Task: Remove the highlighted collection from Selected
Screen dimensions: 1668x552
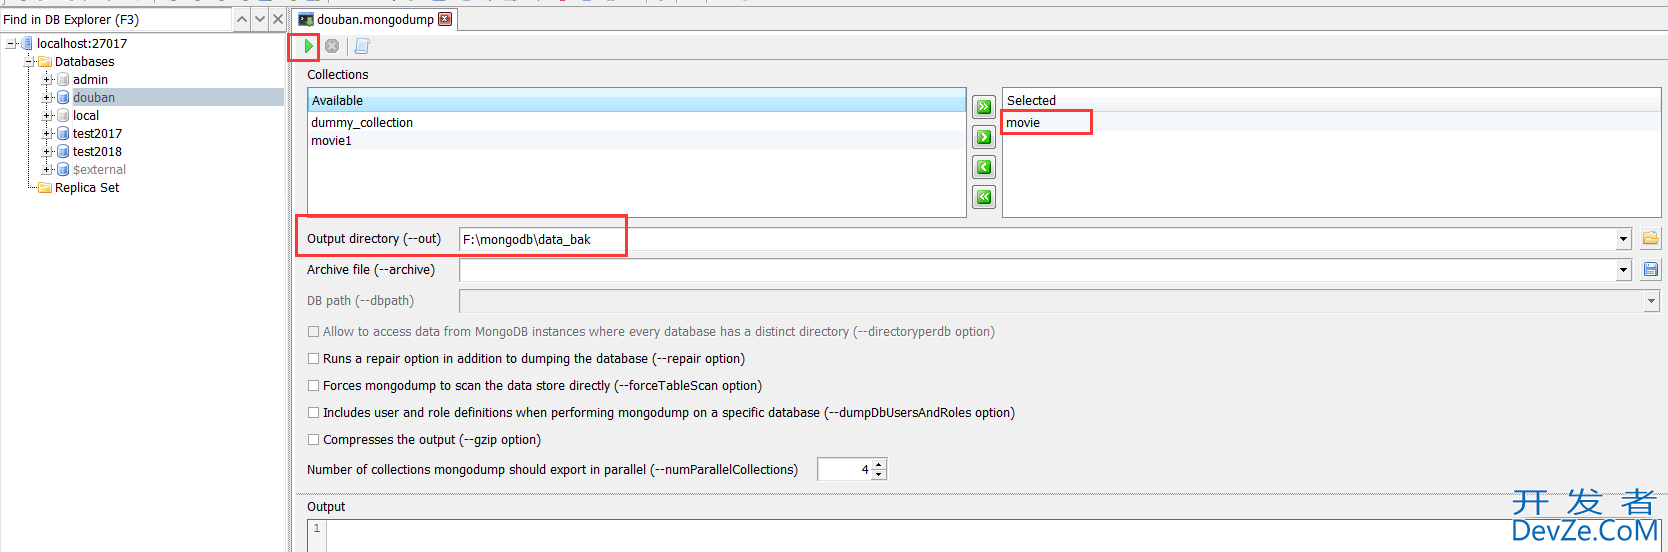Action: (x=984, y=167)
